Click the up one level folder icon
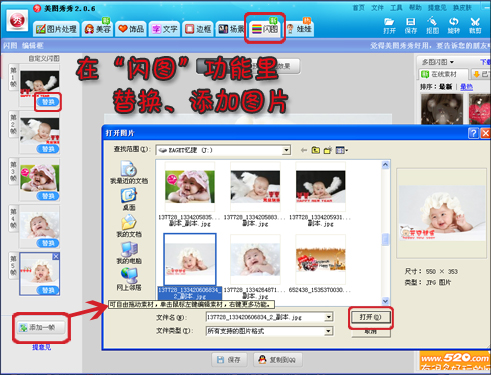This screenshot has width=491, height=375. (x=315, y=150)
